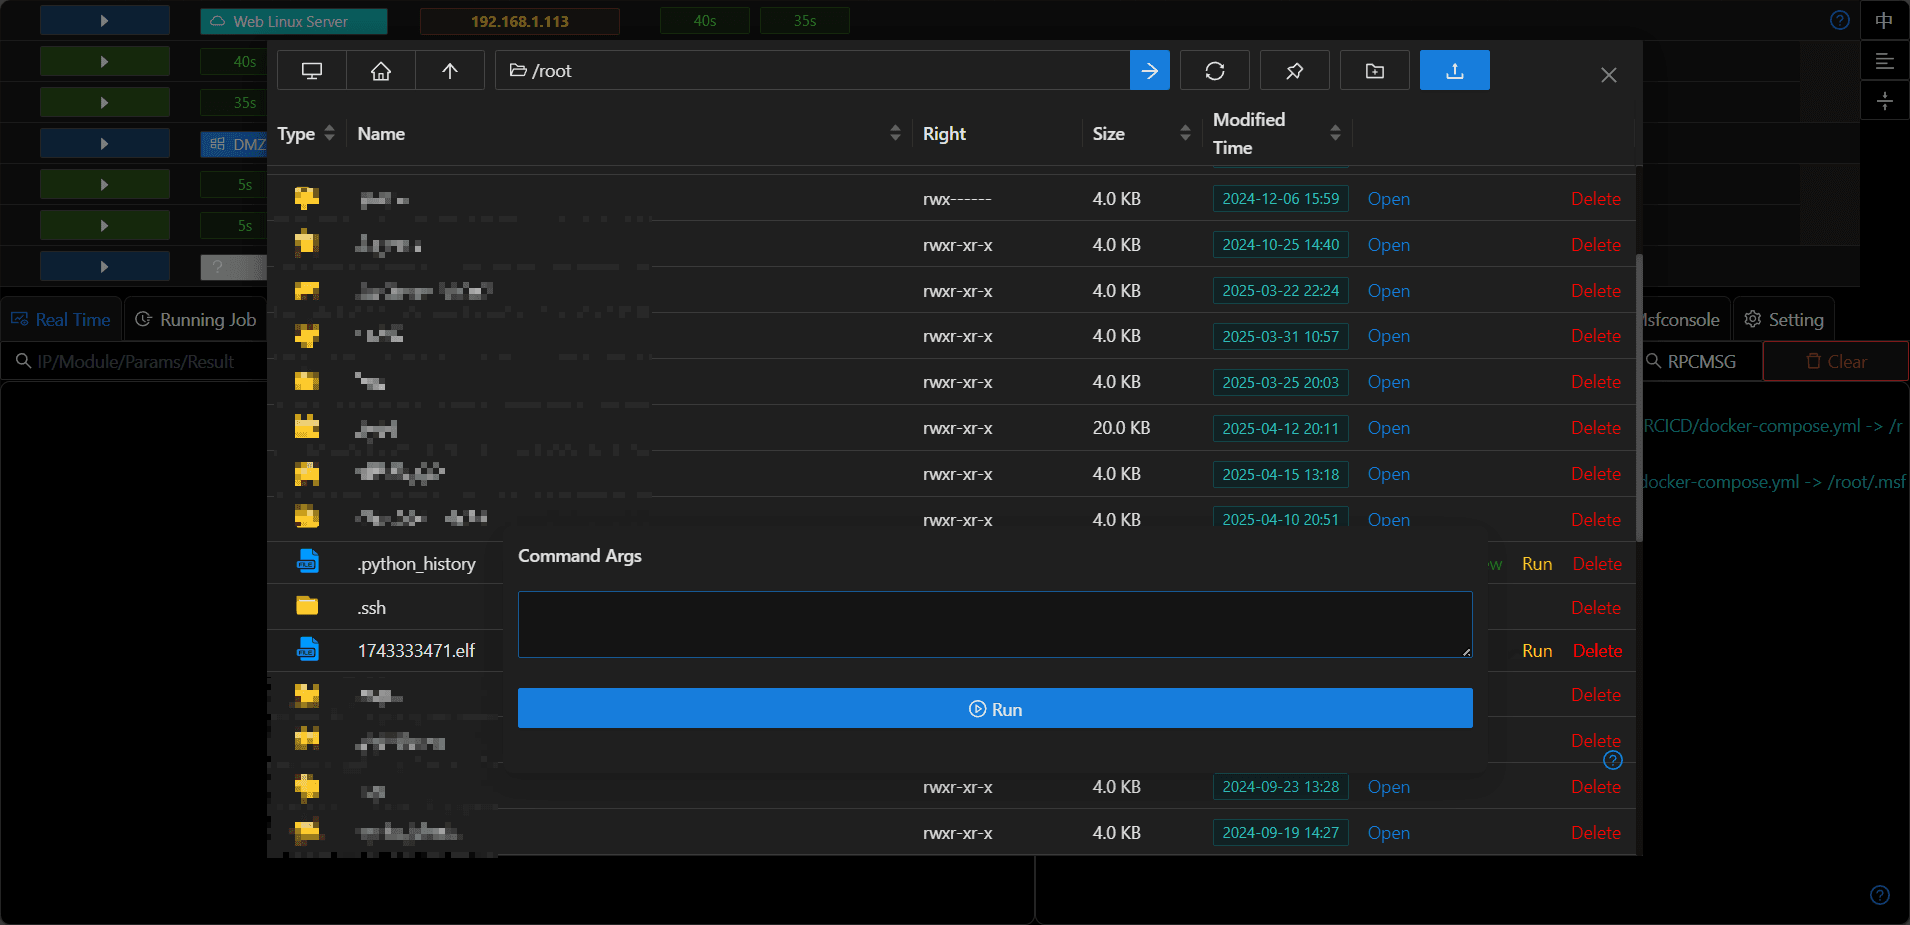The width and height of the screenshot is (1910, 925).
Task: Click date tag 2025-04-15 13:18
Action: 1280,474
